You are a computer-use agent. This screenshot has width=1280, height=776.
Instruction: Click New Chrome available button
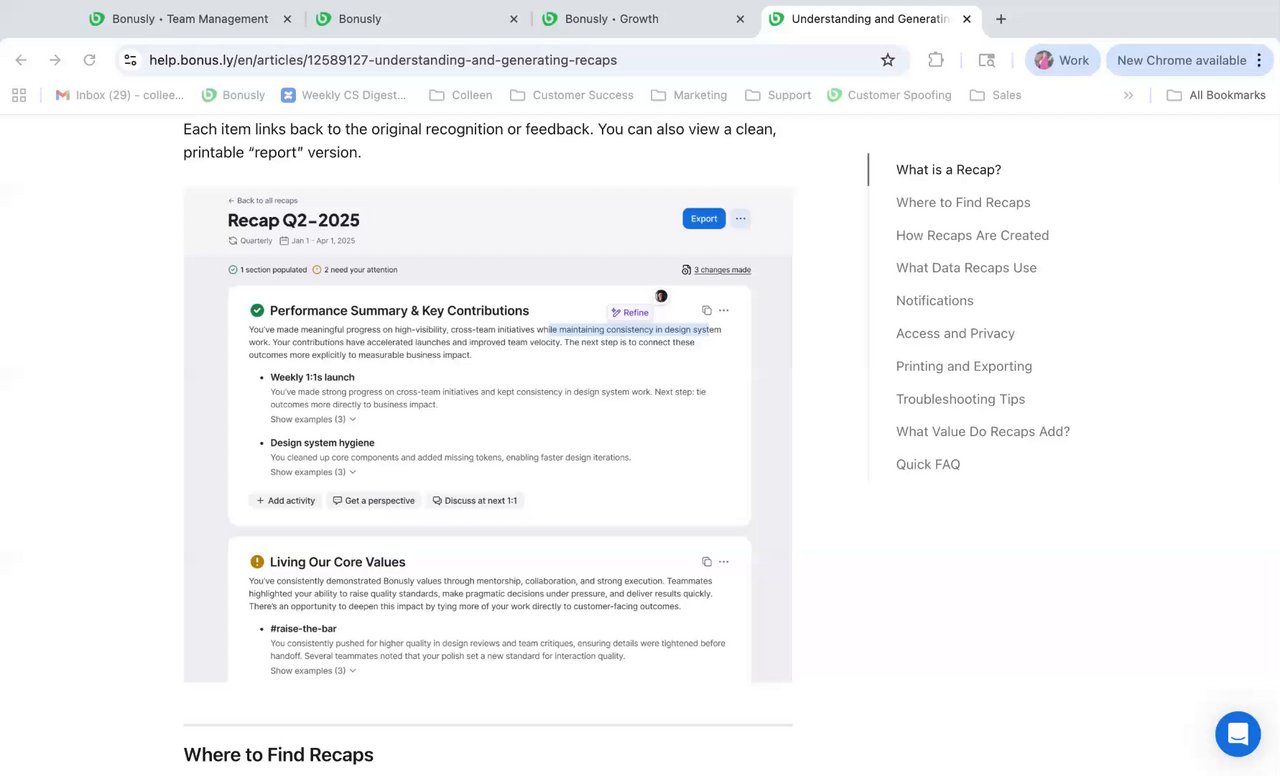(1181, 60)
